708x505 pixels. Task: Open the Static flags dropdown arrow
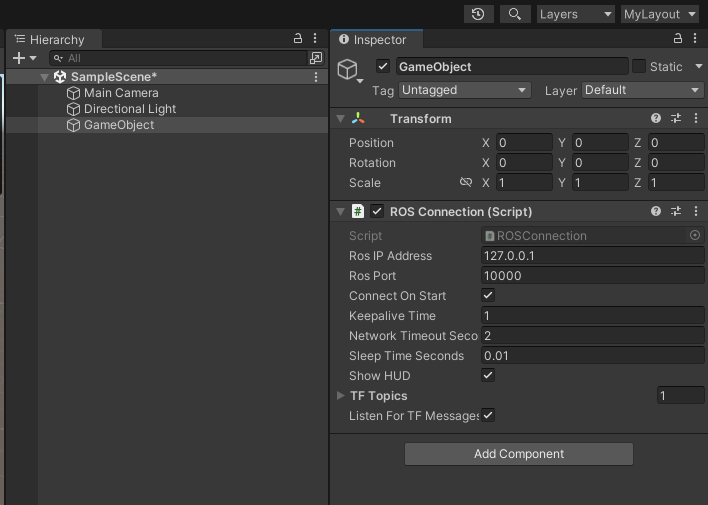699,66
